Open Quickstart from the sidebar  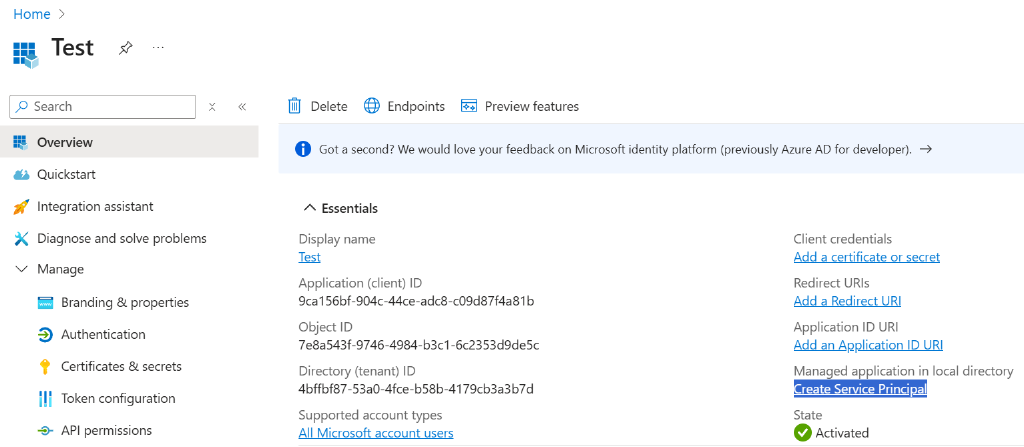pyautogui.click(x=66, y=174)
